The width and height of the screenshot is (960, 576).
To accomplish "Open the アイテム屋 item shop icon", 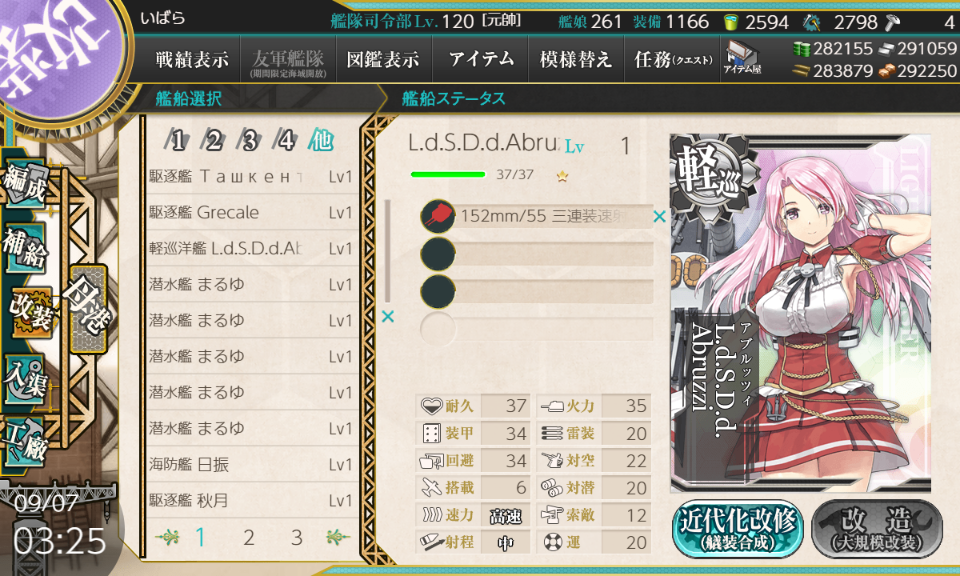I will point(741,59).
